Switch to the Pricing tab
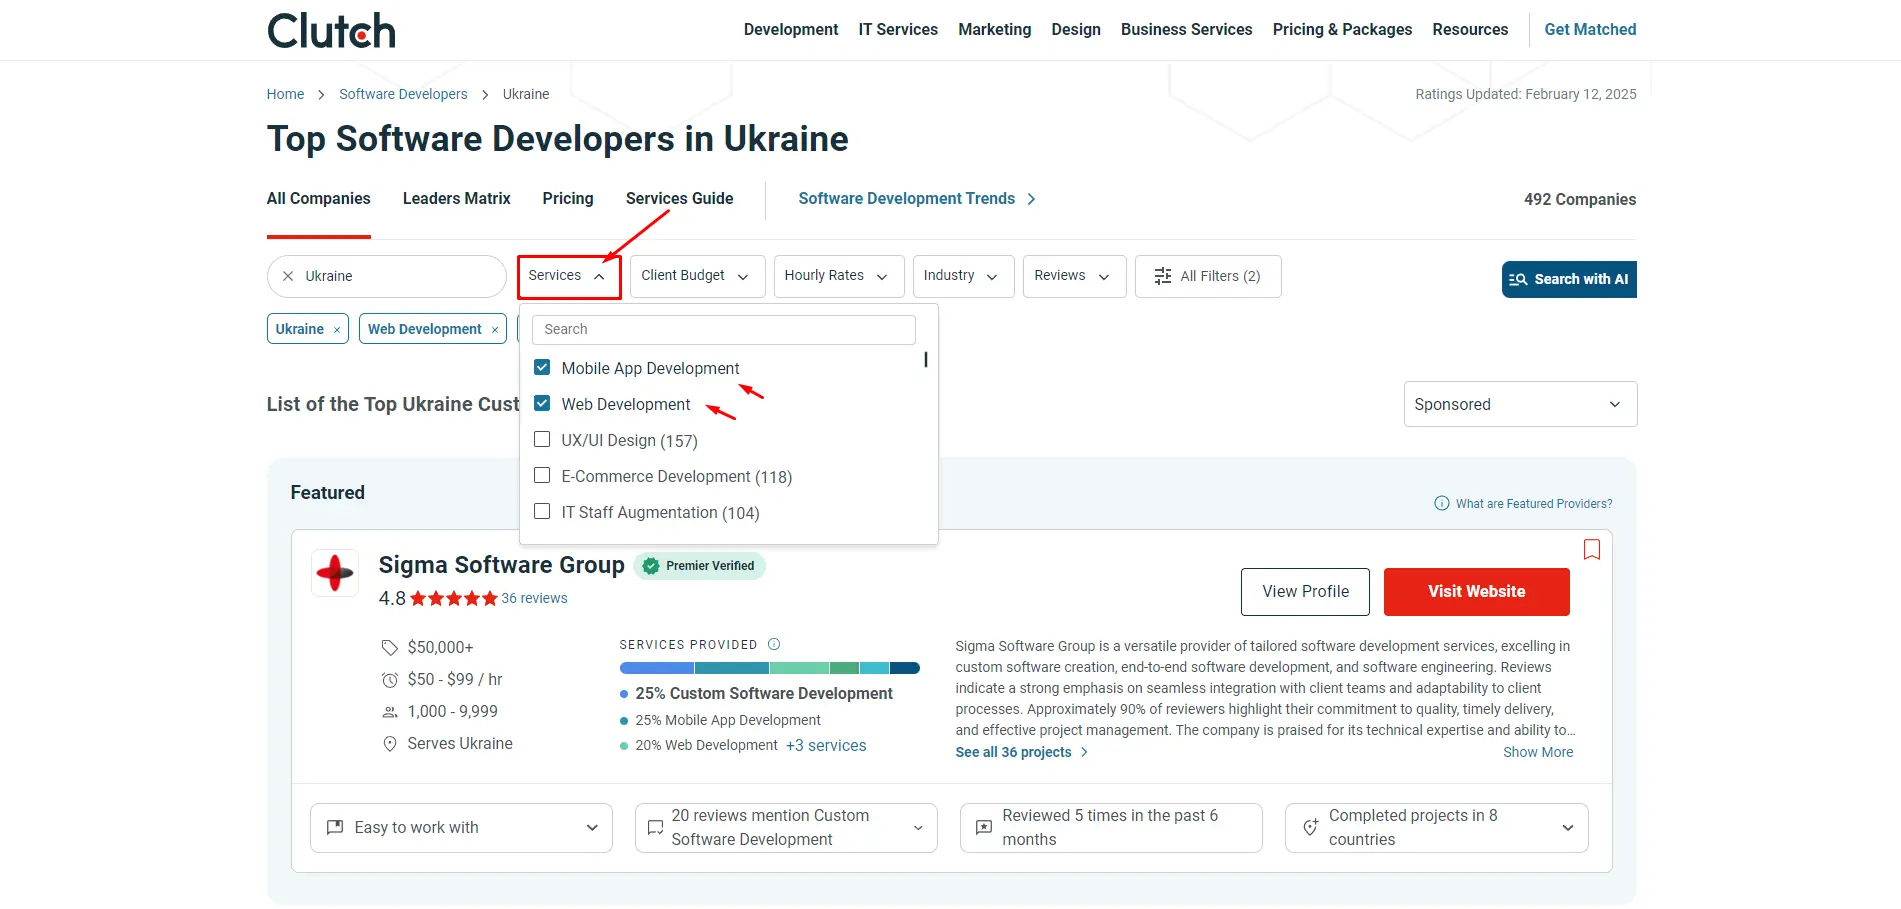 568,199
